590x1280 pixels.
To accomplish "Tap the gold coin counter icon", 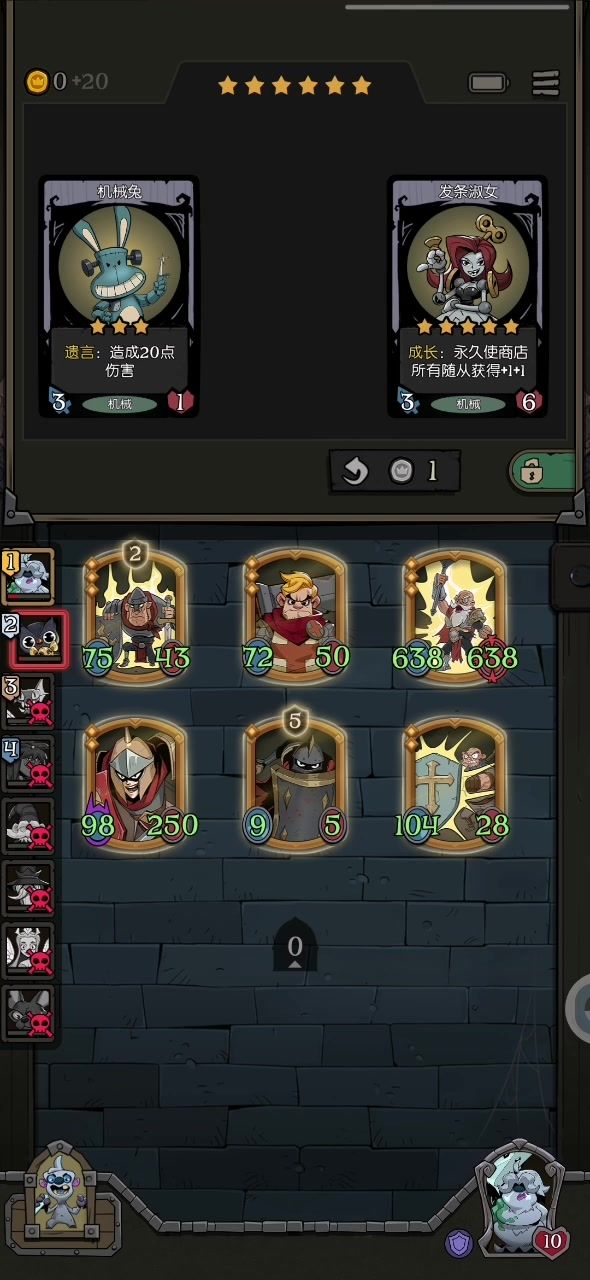I will (37, 81).
